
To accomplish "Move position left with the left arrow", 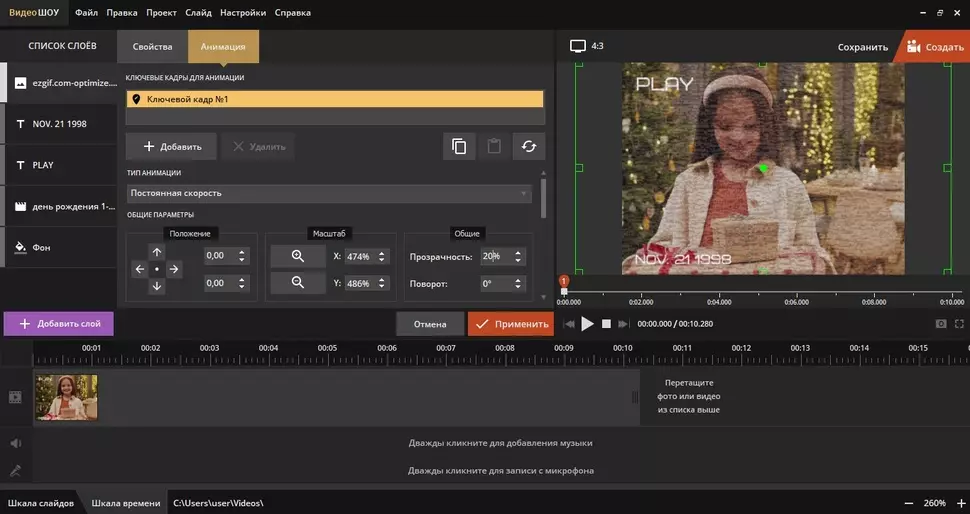I will [x=140, y=269].
